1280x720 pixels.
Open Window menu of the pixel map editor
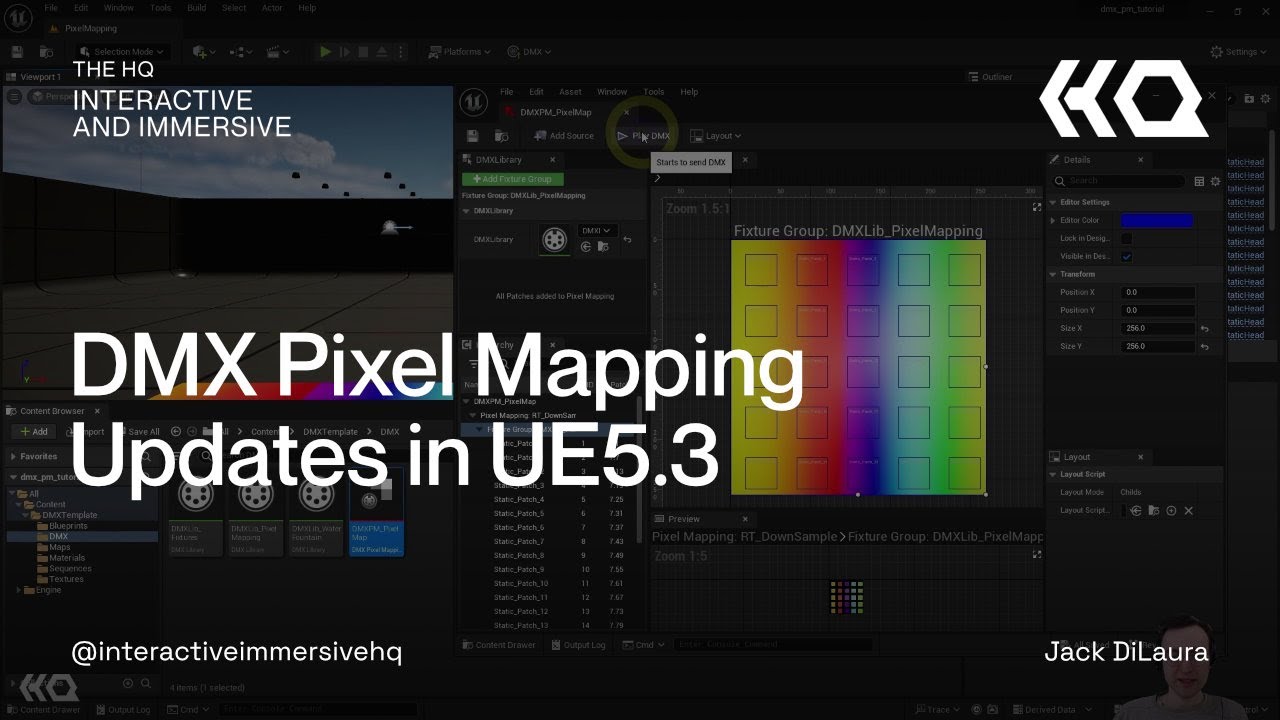tap(612, 92)
